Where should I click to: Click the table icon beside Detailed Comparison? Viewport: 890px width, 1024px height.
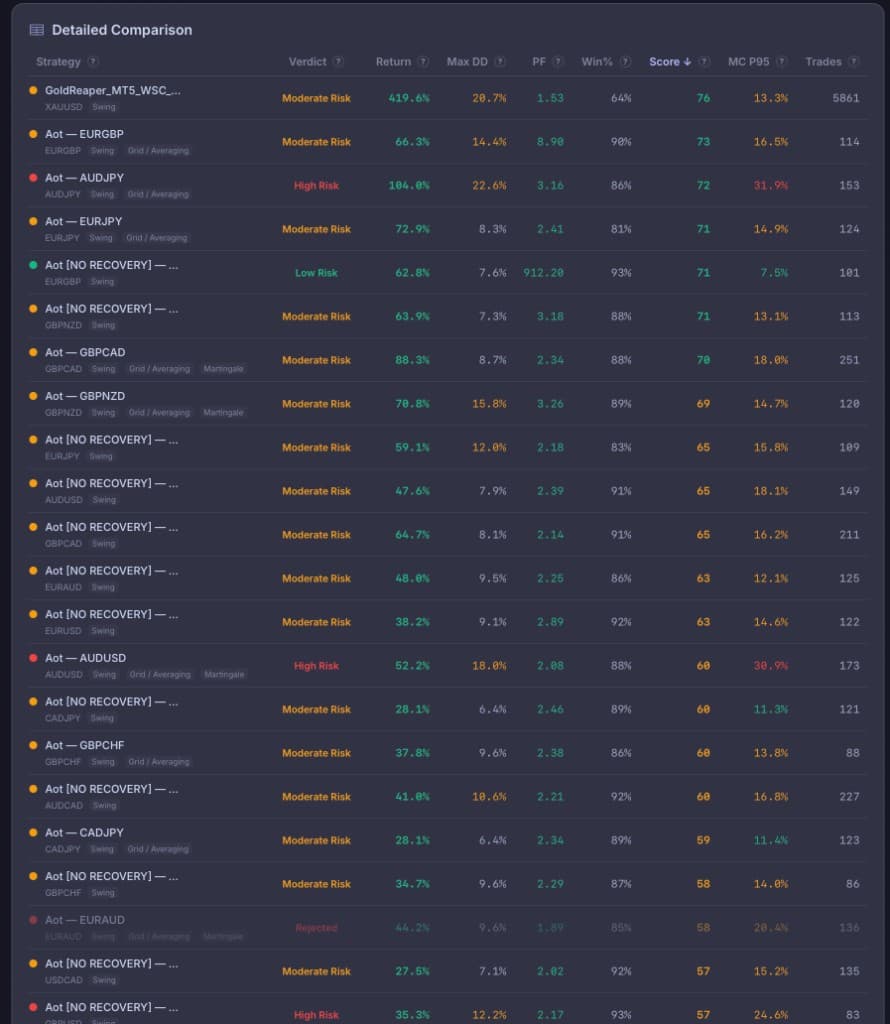pos(37,30)
